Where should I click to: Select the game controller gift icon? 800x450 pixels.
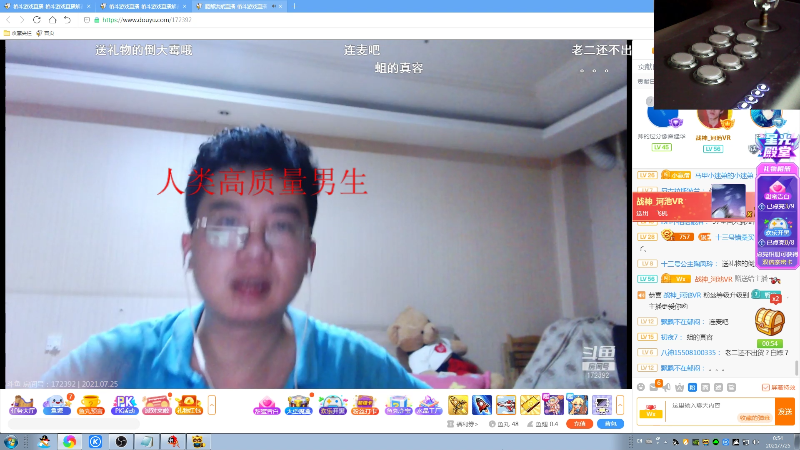(x=333, y=405)
